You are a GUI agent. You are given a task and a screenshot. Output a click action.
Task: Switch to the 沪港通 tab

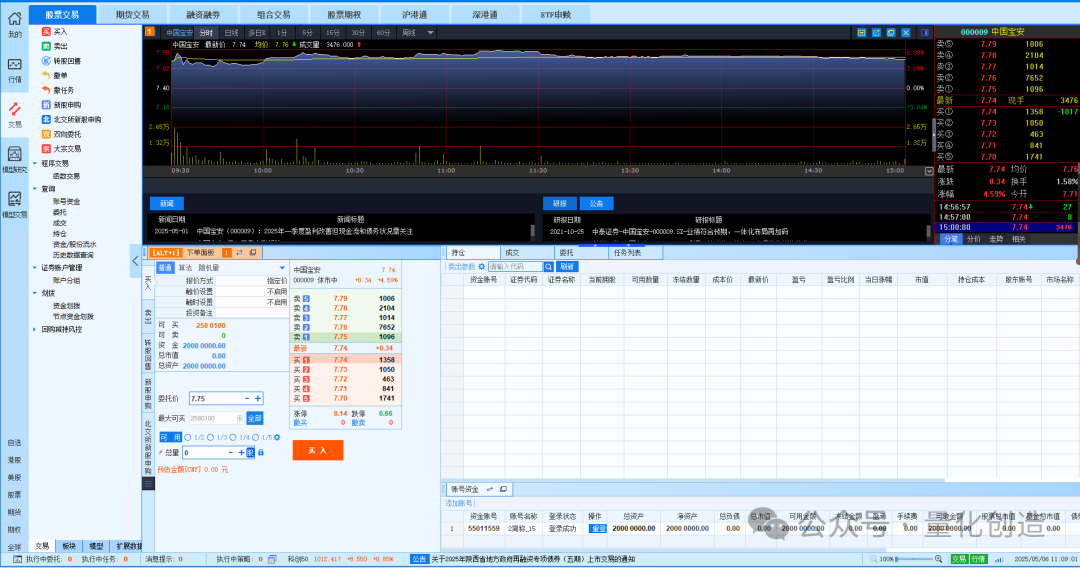coord(414,14)
